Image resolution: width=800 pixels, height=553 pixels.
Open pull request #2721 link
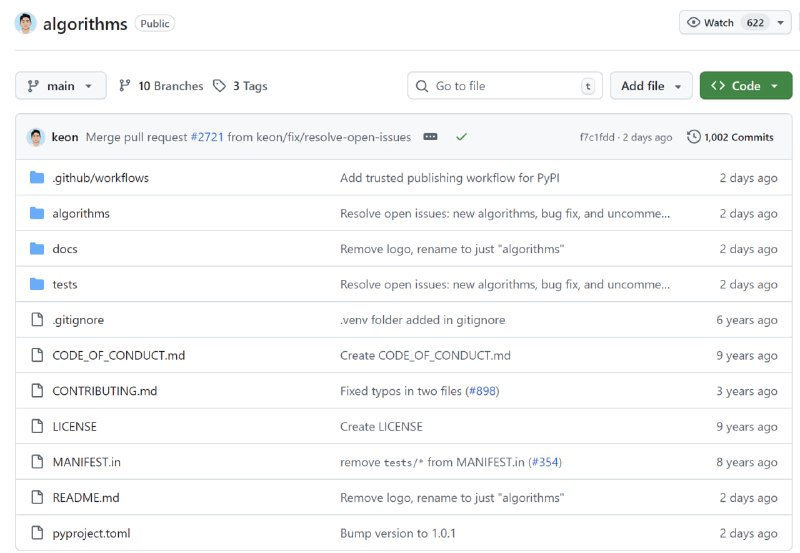coord(207,137)
